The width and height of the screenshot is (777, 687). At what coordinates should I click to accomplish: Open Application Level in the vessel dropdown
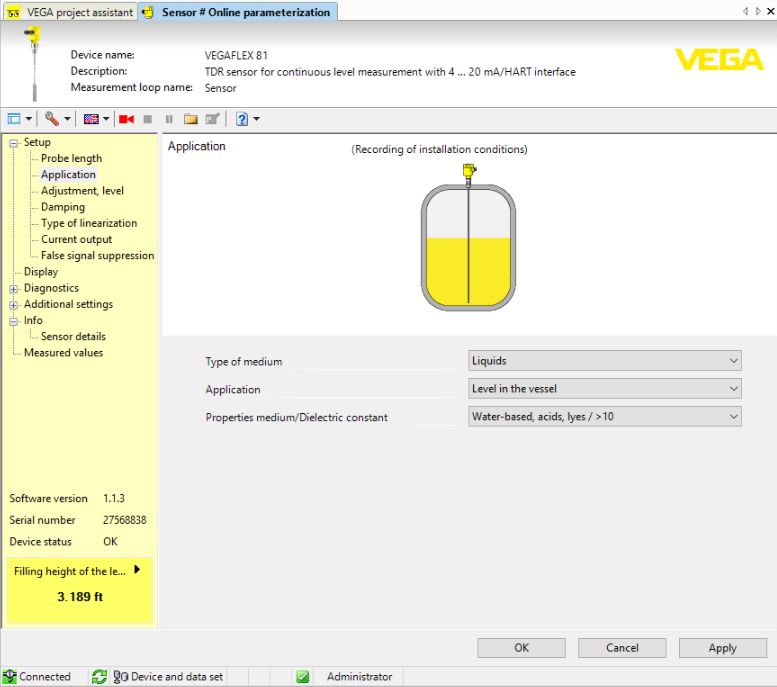click(605, 389)
